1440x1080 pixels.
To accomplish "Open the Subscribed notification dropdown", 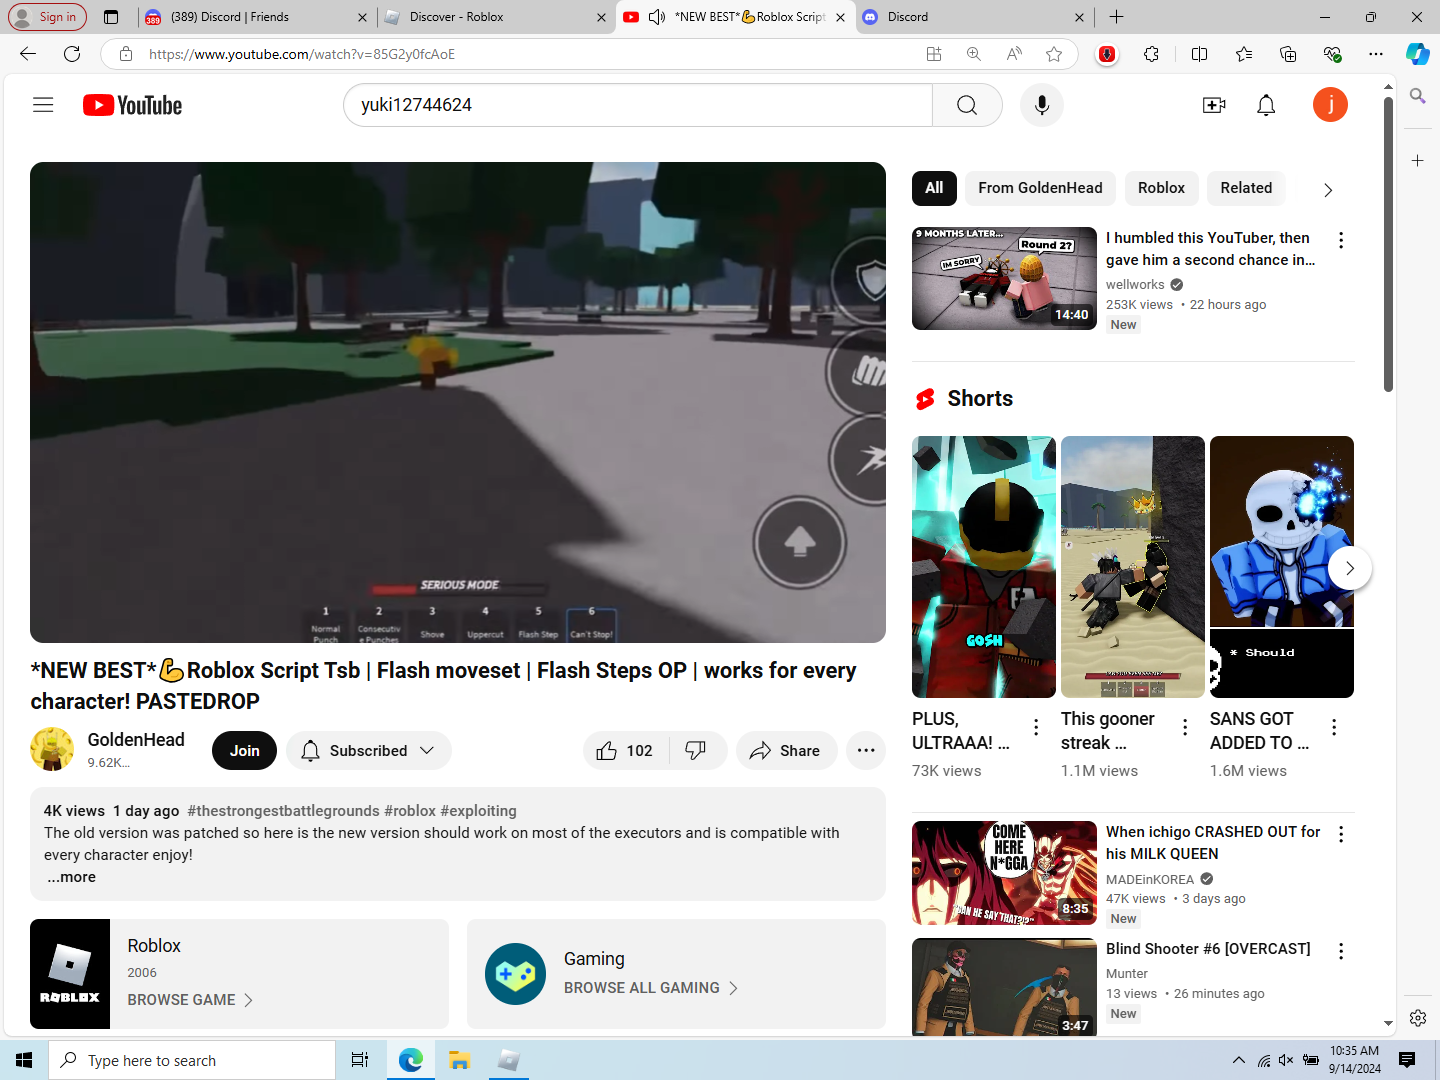I will click(x=369, y=751).
